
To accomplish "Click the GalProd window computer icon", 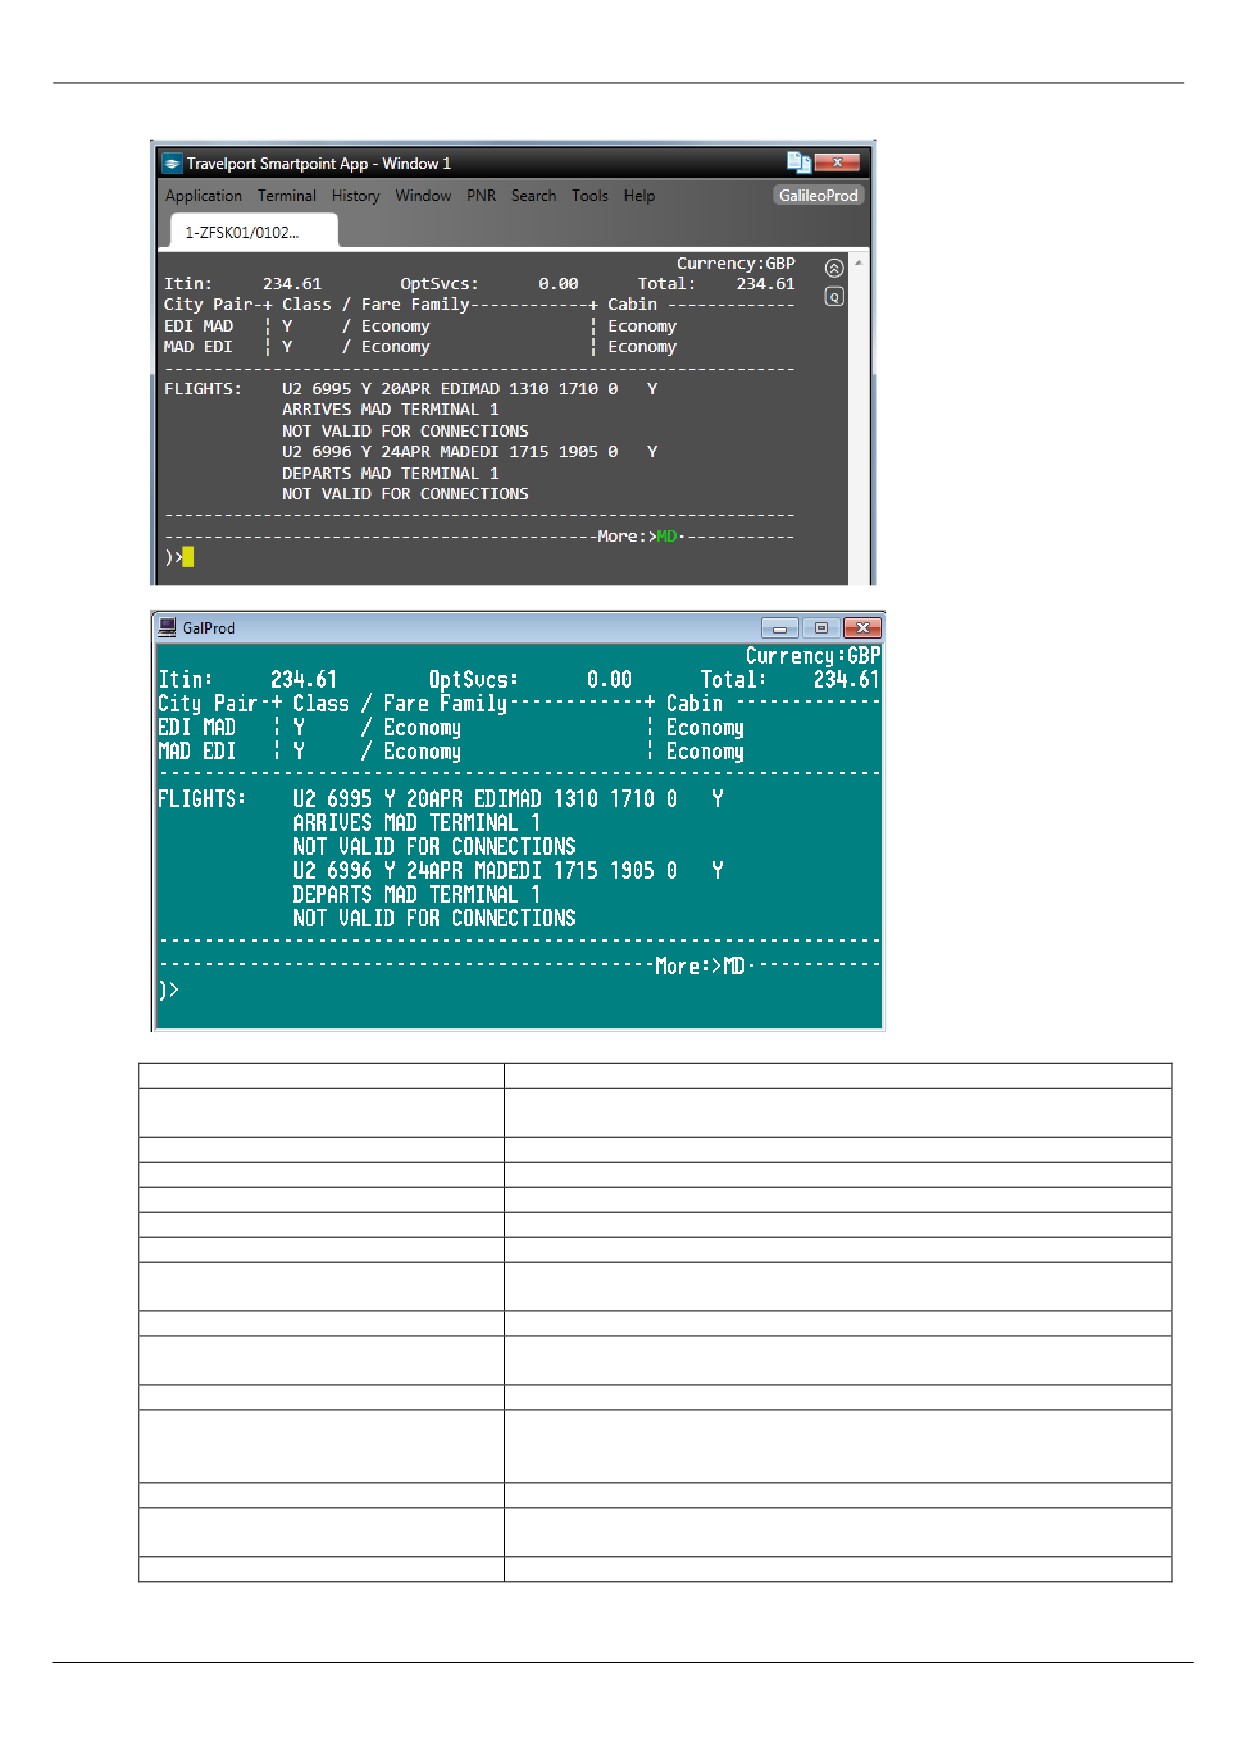I will [168, 627].
